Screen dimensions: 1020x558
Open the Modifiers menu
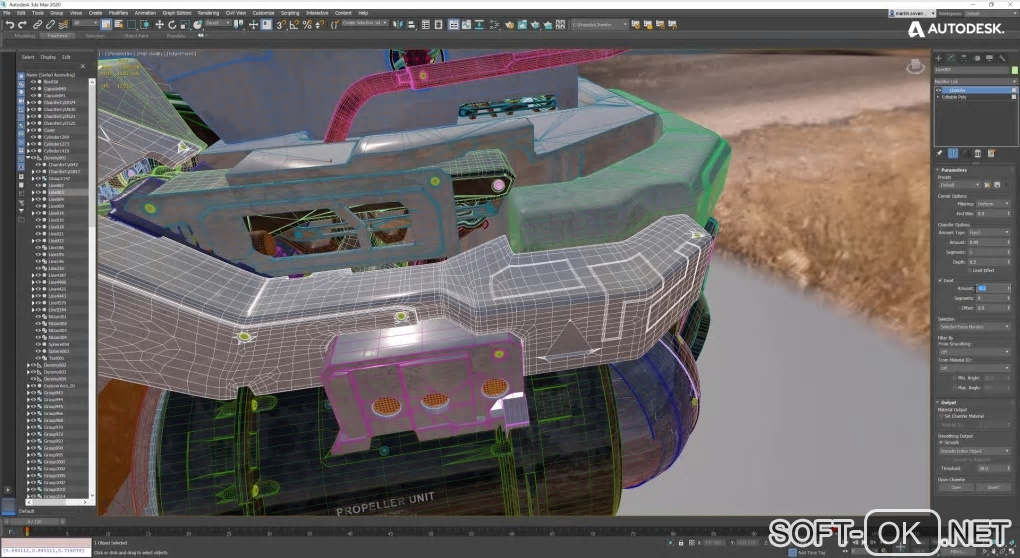(x=118, y=13)
